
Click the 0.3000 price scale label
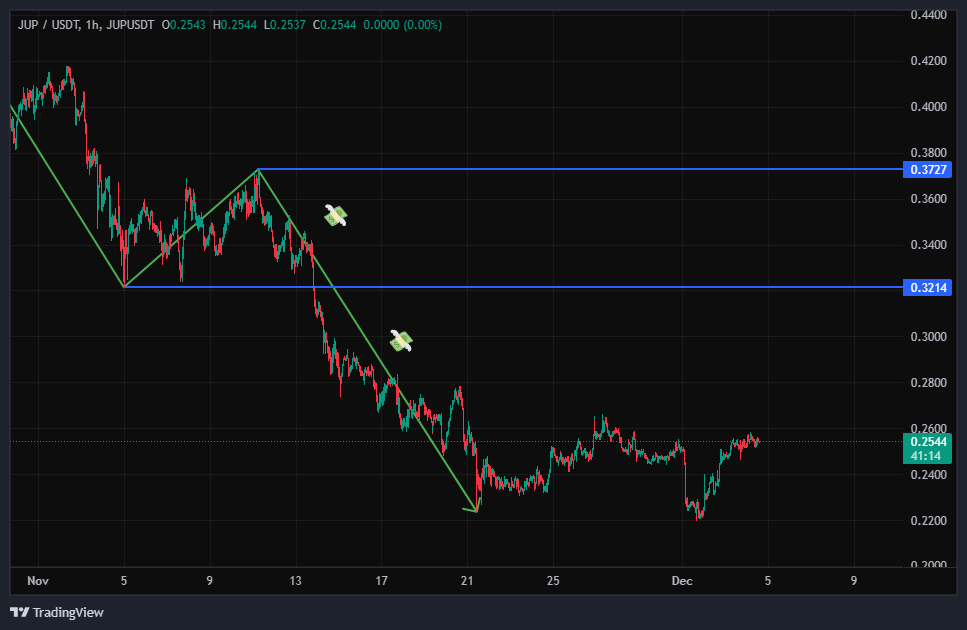pyautogui.click(x=929, y=337)
